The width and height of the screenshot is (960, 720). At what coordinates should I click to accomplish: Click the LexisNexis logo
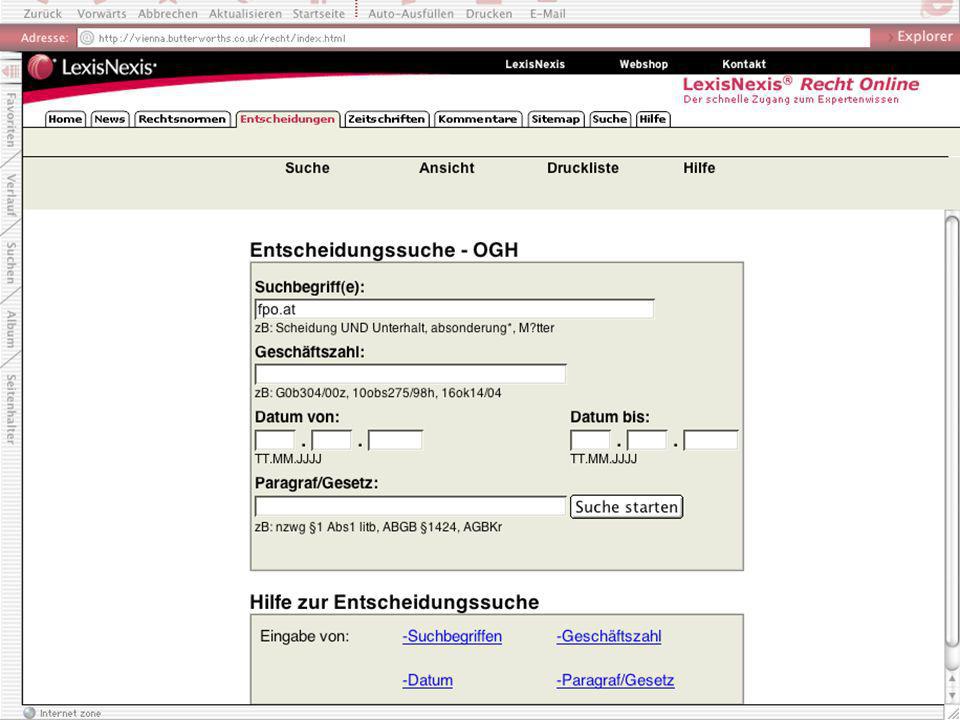click(92, 67)
